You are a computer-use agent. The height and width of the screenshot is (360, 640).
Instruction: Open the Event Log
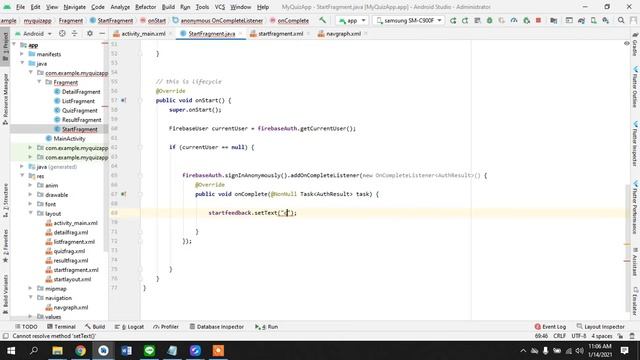(x=550, y=327)
